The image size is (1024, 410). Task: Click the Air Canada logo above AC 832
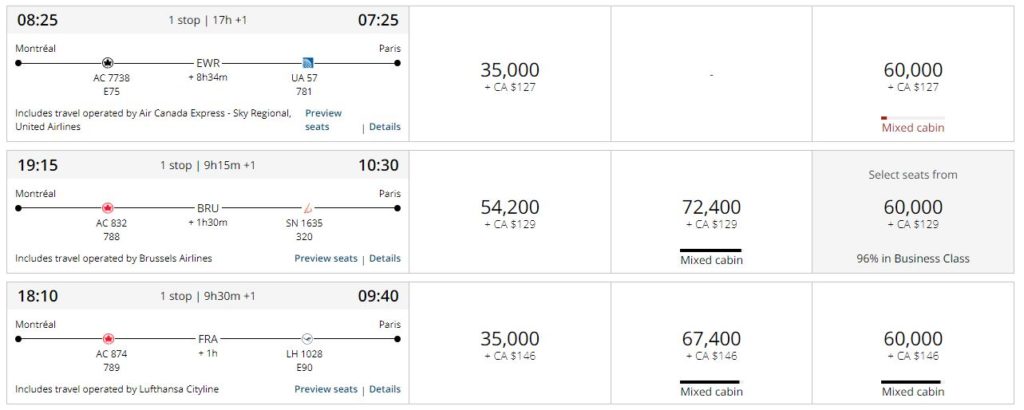click(x=108, y=208)
